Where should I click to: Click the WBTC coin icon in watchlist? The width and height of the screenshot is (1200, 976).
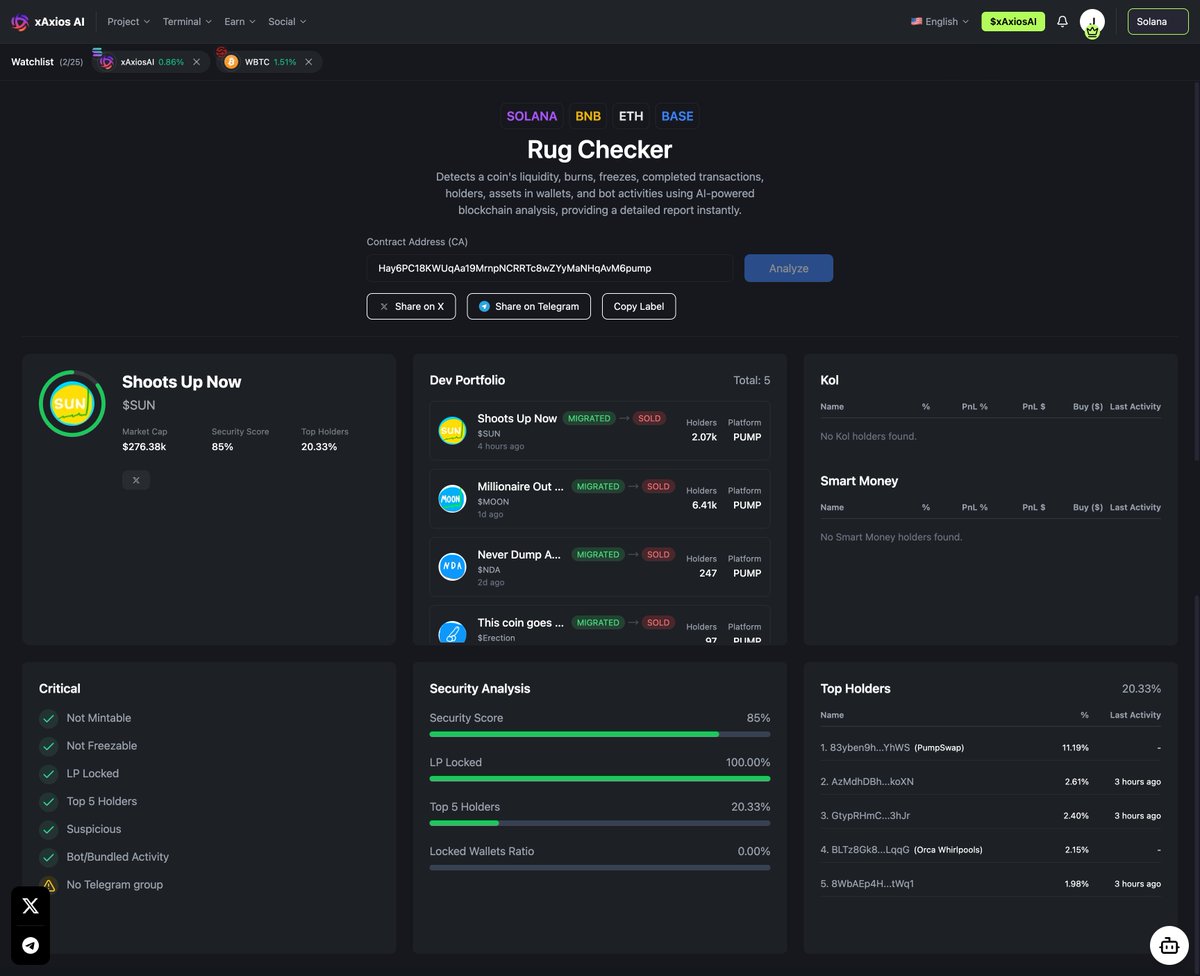[x=231, y=62]
